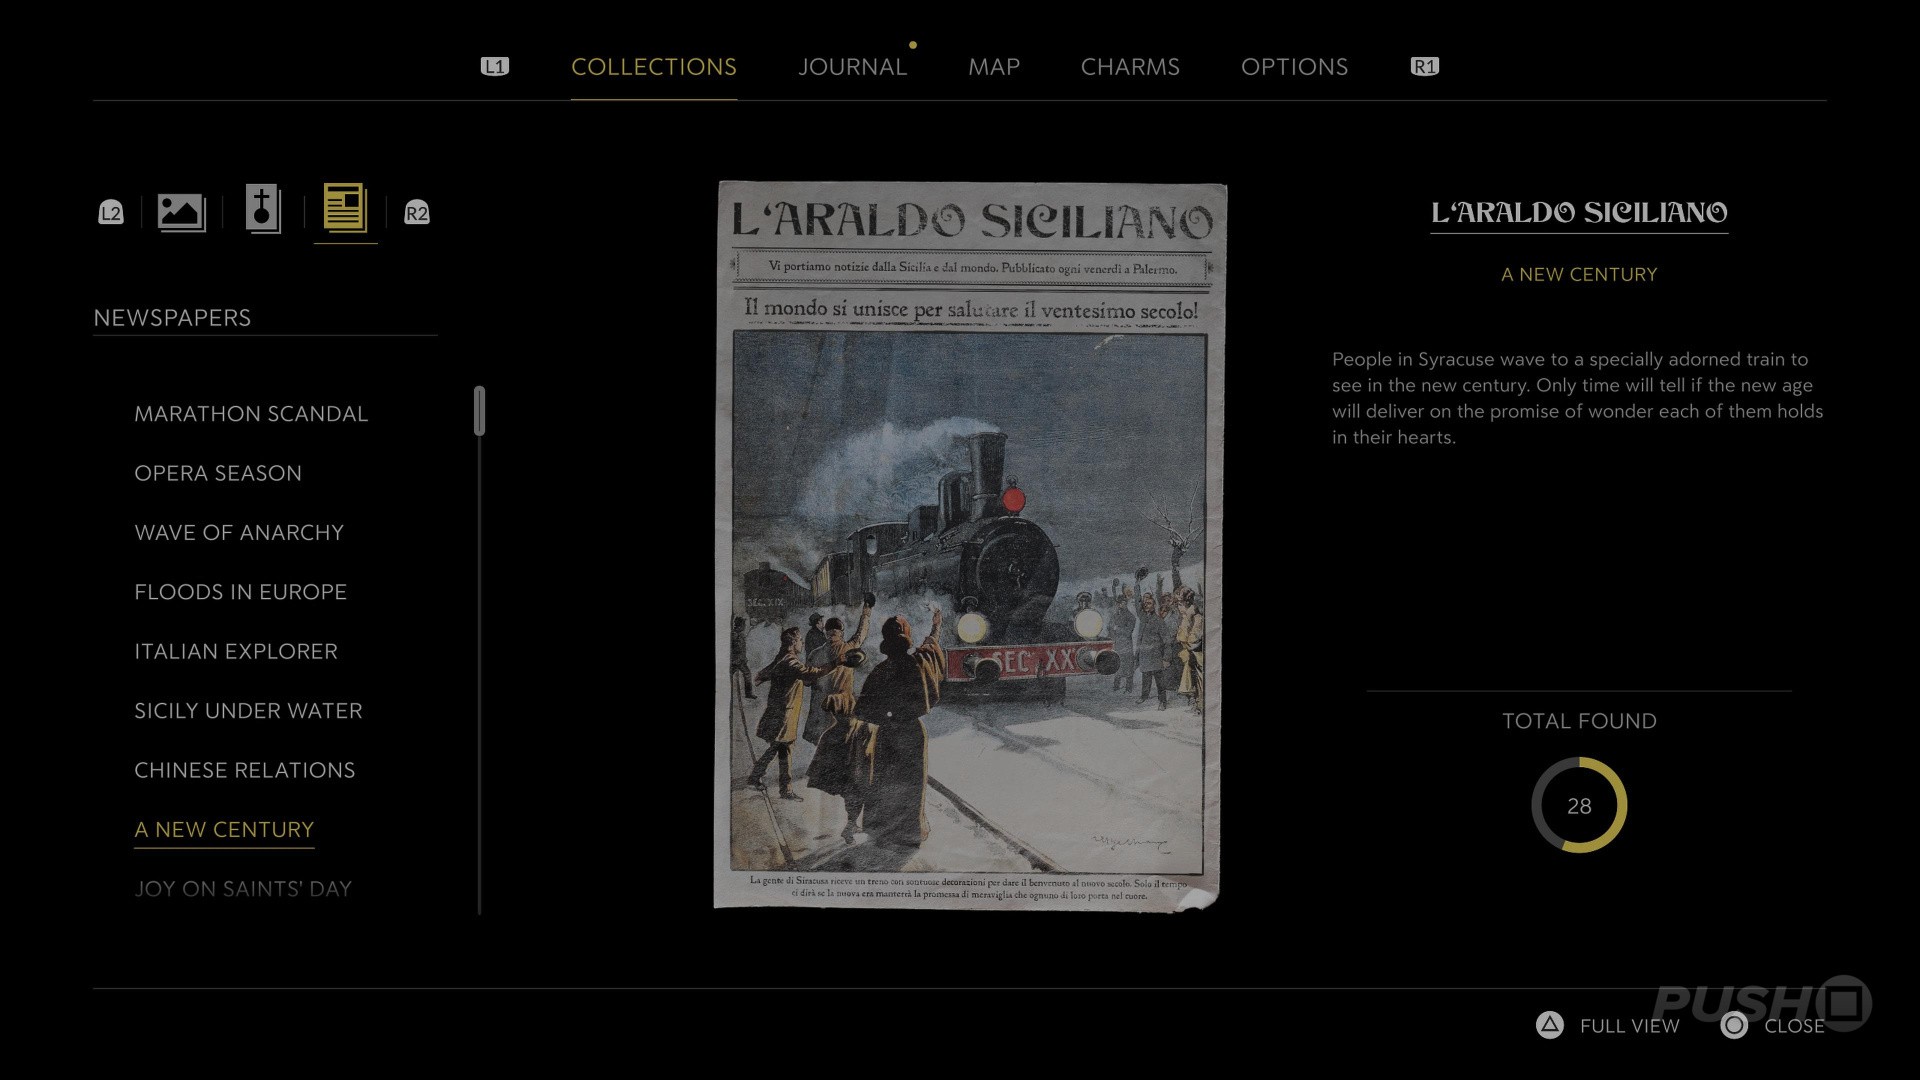
Task: Choose the Opera Season newspaper
Action: tap(218, 473)
